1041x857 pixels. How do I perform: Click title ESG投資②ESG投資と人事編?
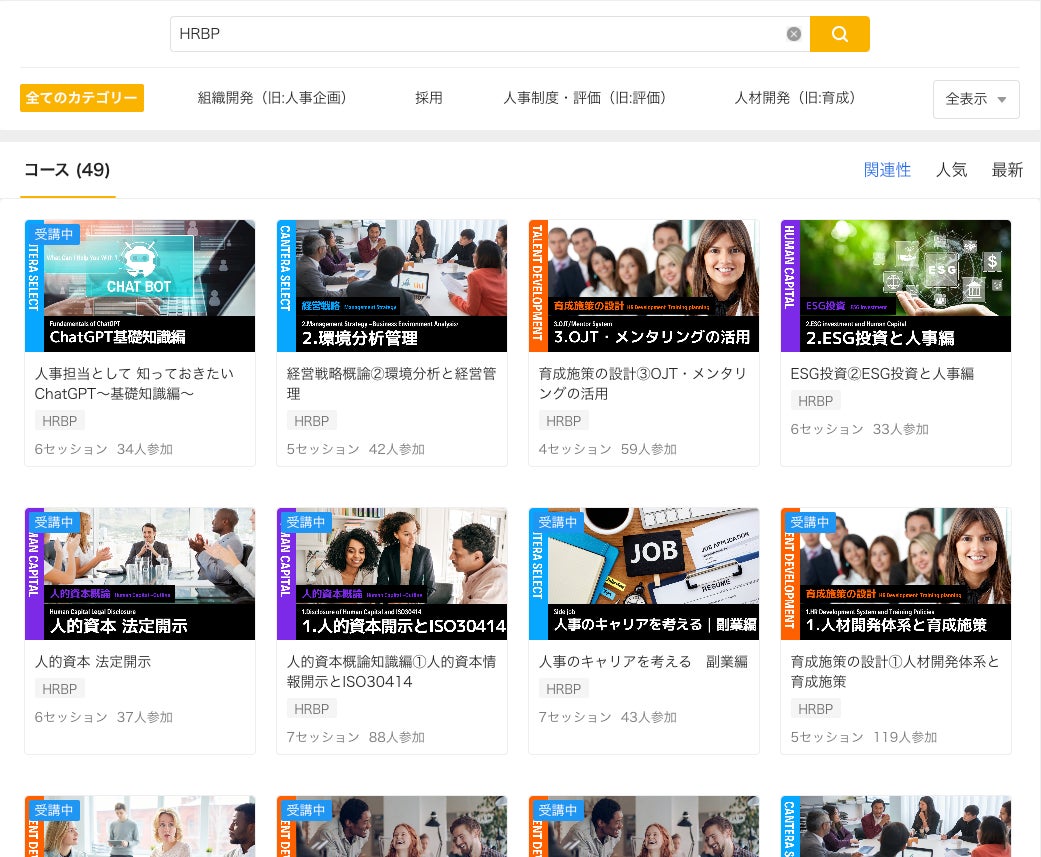[x=882, y=374]
